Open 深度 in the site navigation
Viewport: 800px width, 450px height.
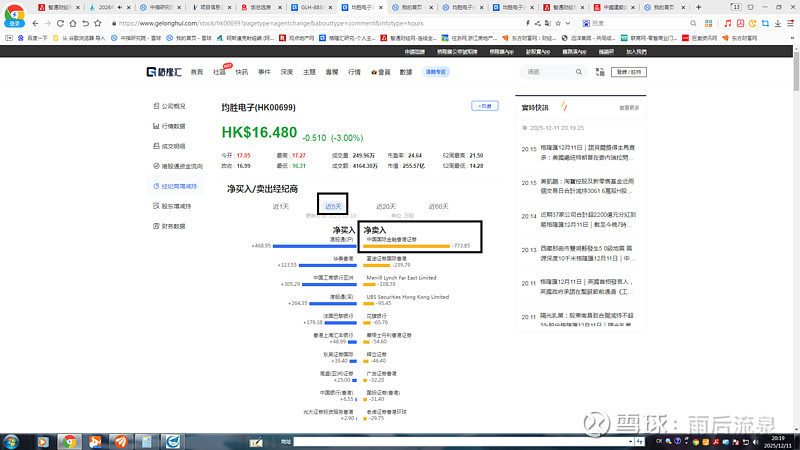click(x=287, y=72)
